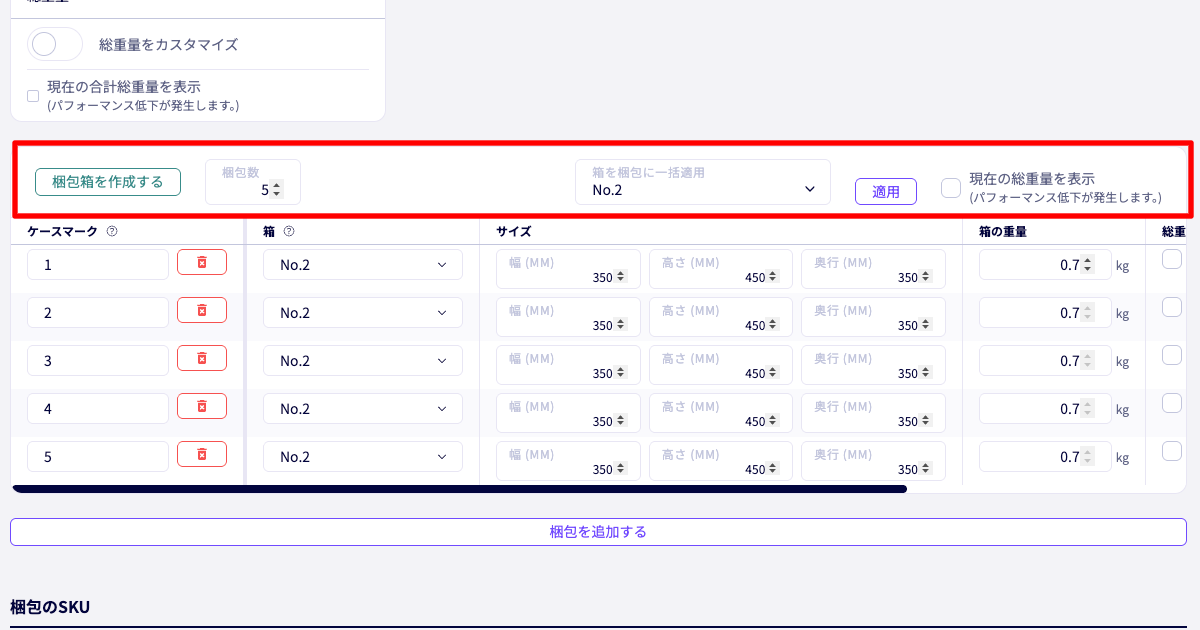Image resolution: width=1200 pixels, height=630 pixels.
Task: Delete case mark 4 via trash icon
Action: click(202, 406)
